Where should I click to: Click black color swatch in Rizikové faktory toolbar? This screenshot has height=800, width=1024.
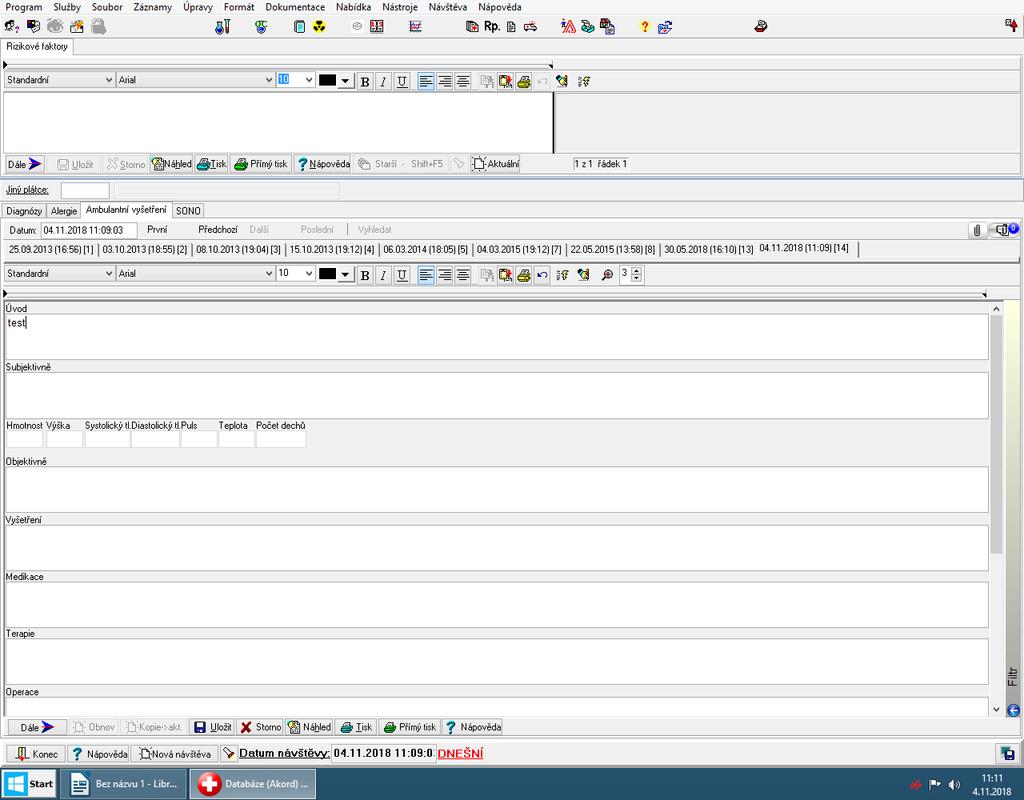(327, 80)
